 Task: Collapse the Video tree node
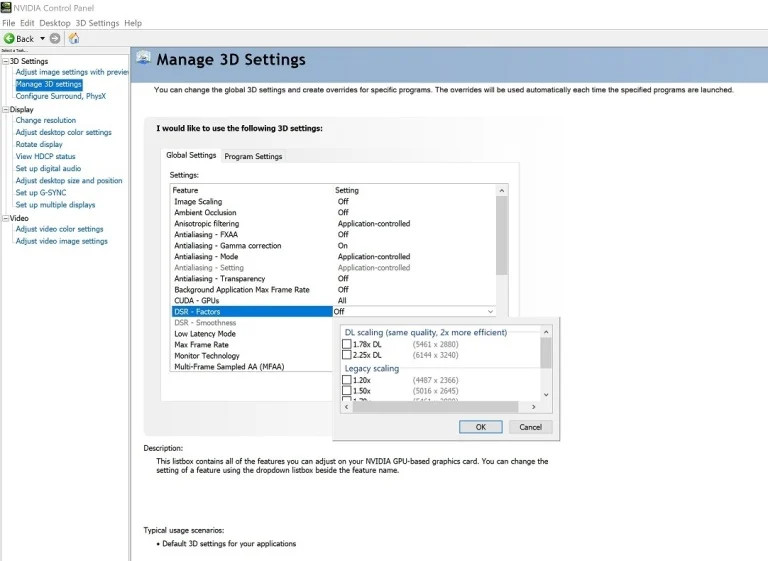5,217
